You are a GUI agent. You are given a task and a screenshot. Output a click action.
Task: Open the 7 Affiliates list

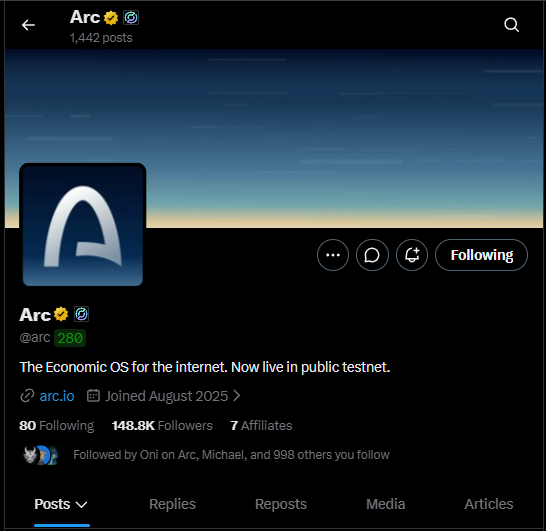tap(261, 425)
